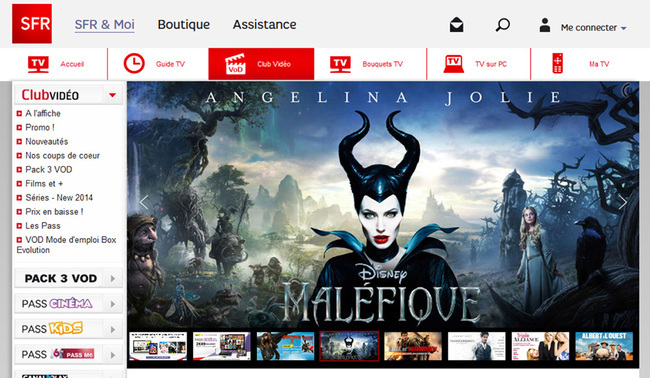Select the Albert à l'Ouest thumbnail

tap(604, 346)
